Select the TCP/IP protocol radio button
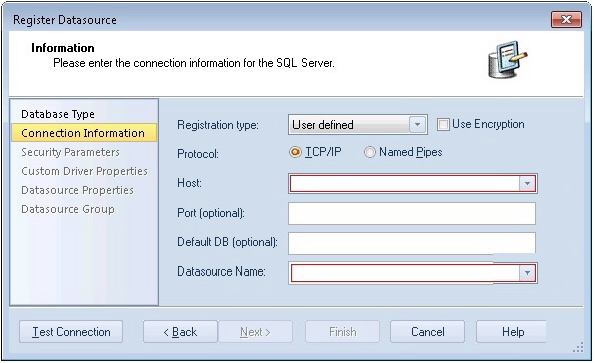Image resolution: width=595 pixels, height=363 pixels. click(x=295, y=152)
